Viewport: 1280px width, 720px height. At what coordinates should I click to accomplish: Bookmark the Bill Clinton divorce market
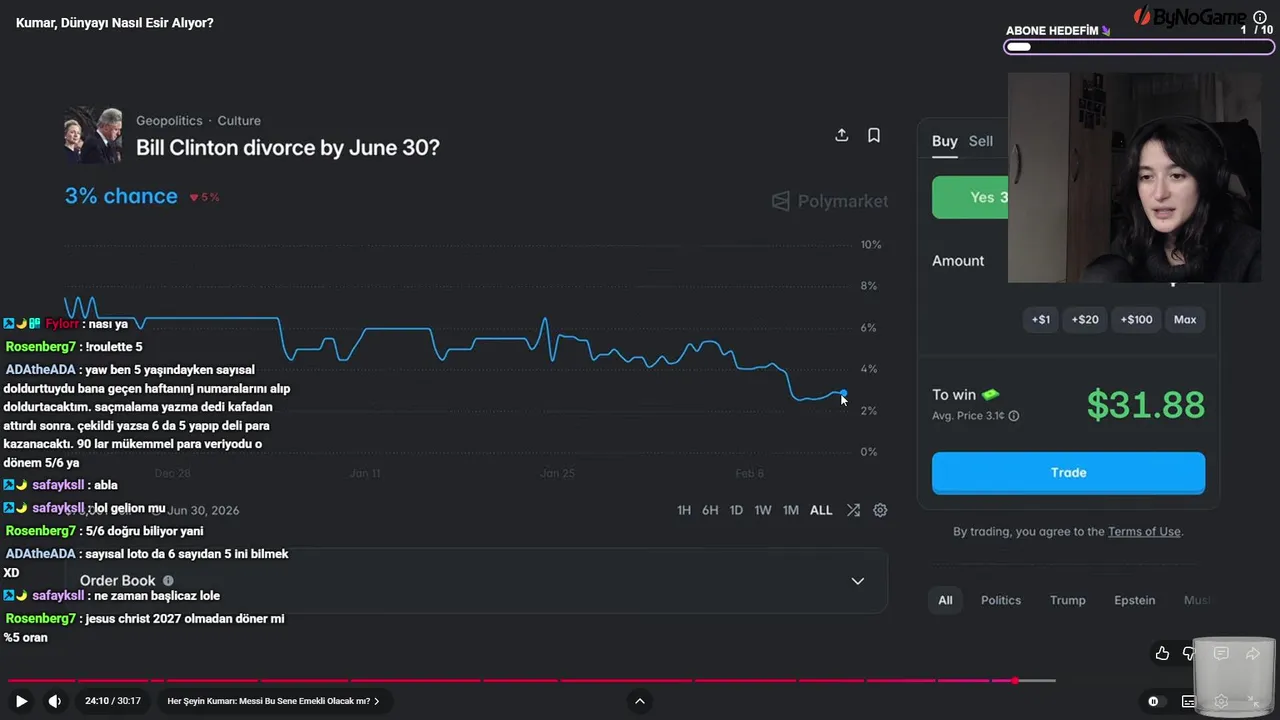(874, 135)
